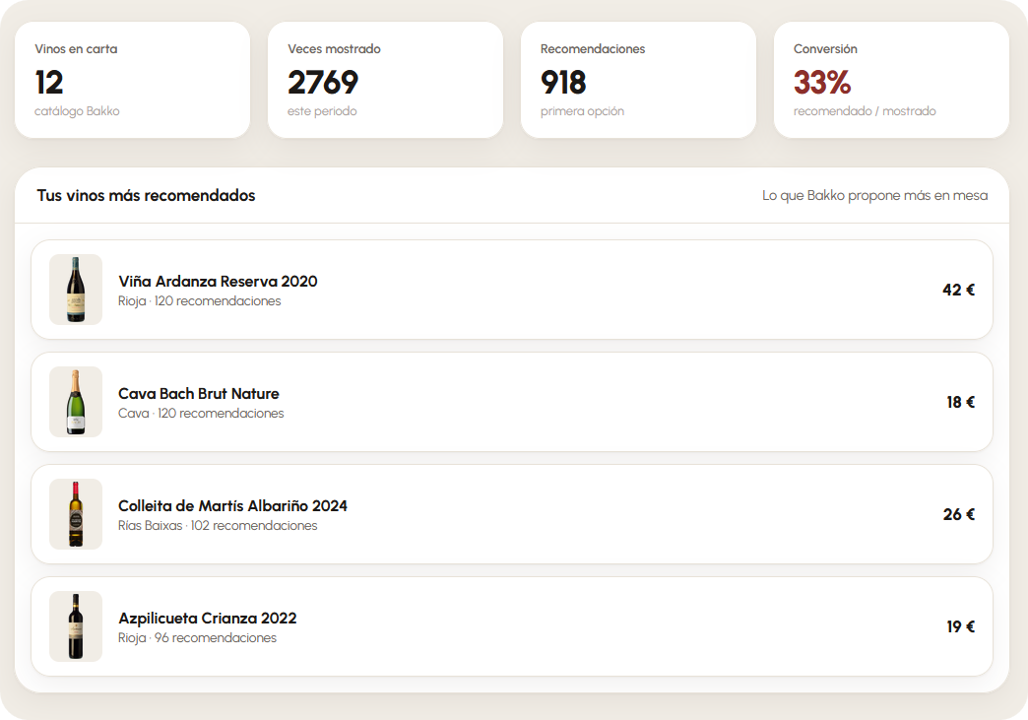Click the 'Rioja · 96 recomendaciones' subtitle
Screen dimensions: 1028x720
(x=197, y=637)
